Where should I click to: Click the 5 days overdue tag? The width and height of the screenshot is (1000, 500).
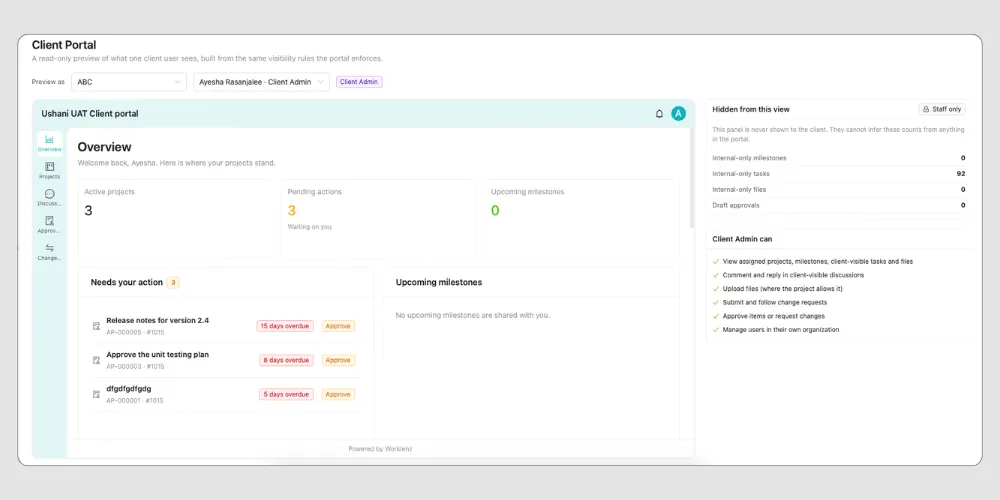coord(286,394)
